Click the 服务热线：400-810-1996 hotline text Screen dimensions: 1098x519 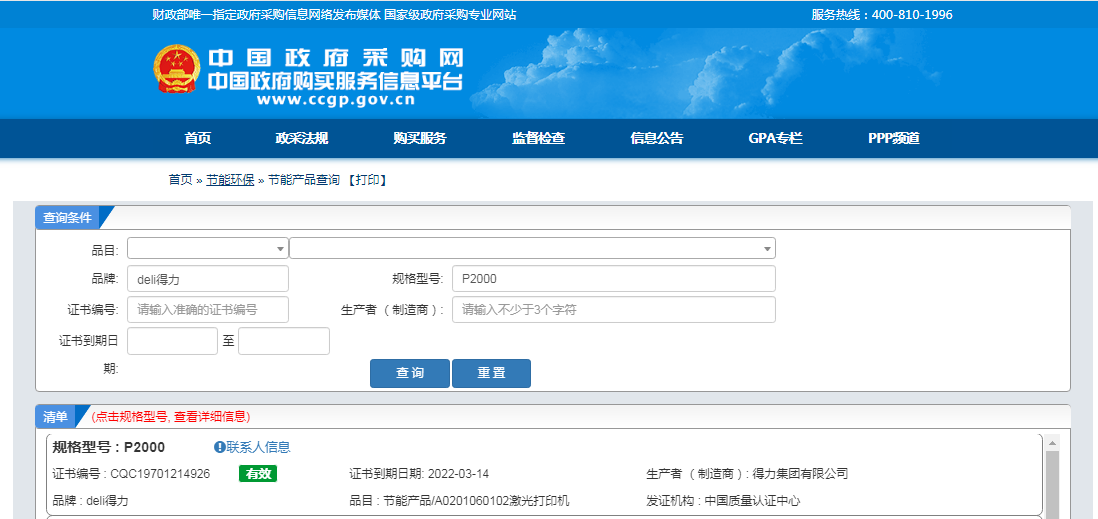coord(882,15)
